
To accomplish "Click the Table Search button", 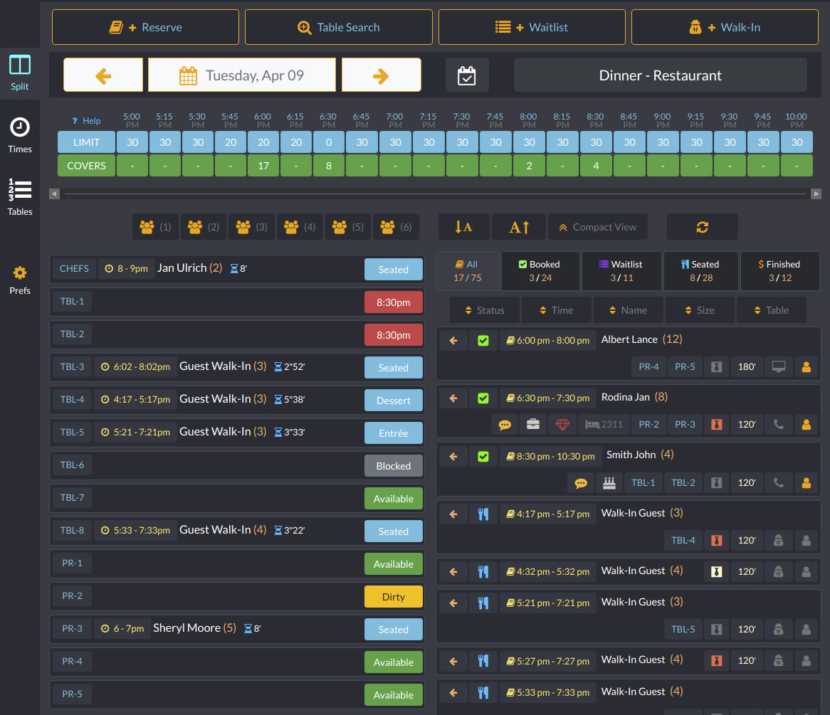I will (x=338, y=27).
